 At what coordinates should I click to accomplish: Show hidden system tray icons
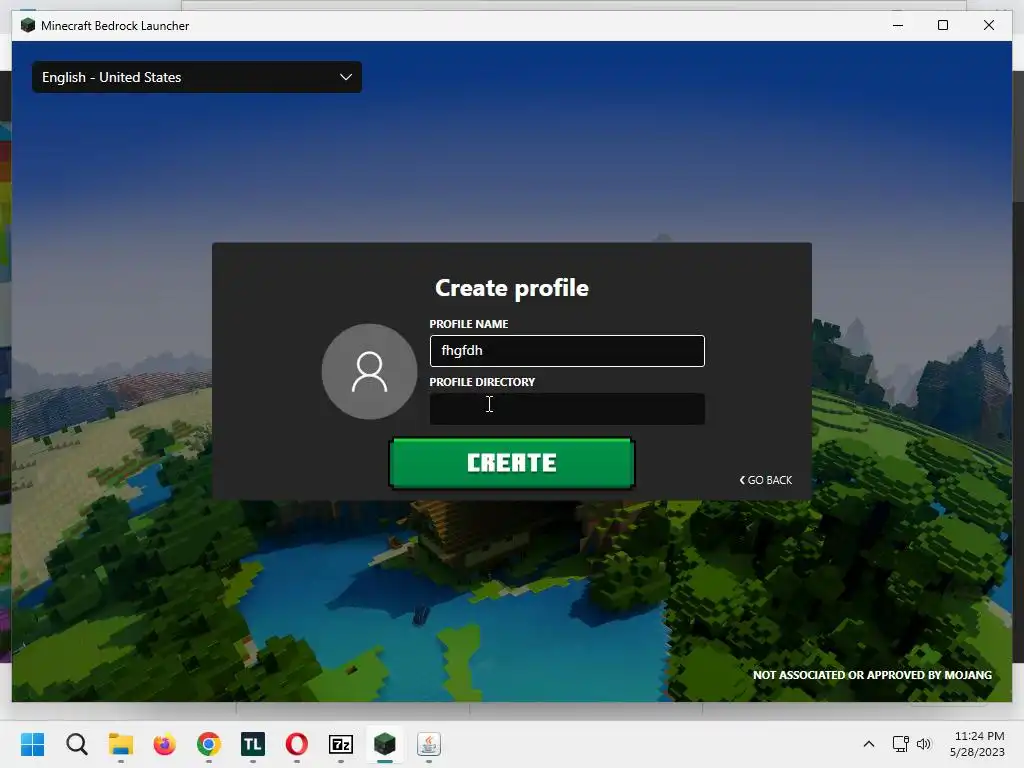click(869, 744)
